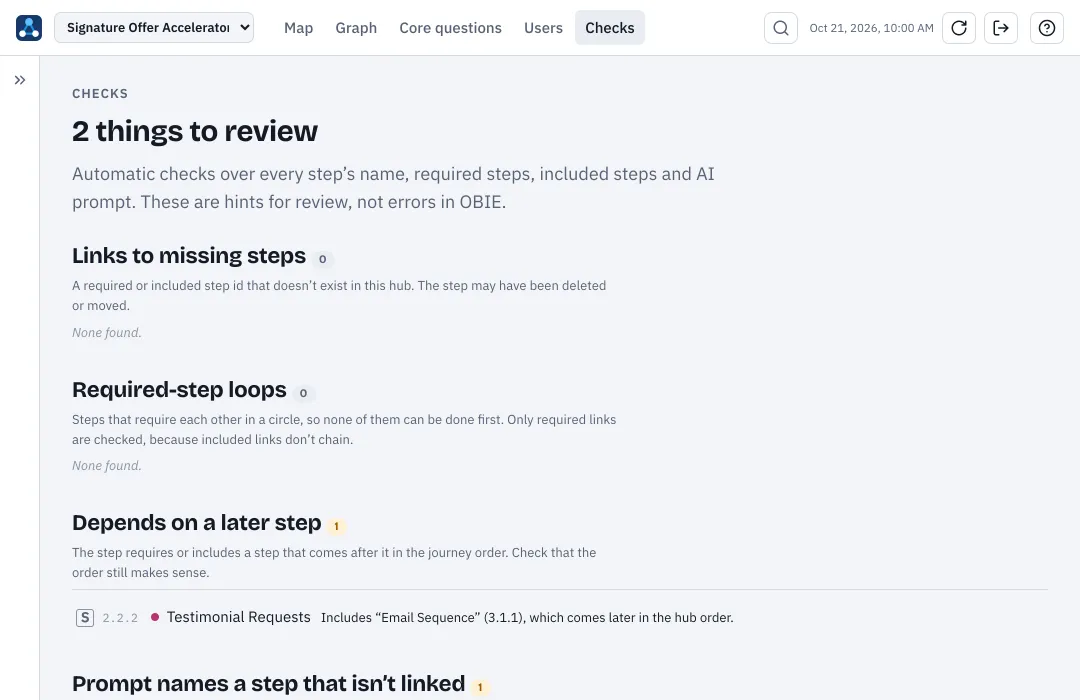
Task: Click the step number 2.2.2
Action: tap(120, 618)
